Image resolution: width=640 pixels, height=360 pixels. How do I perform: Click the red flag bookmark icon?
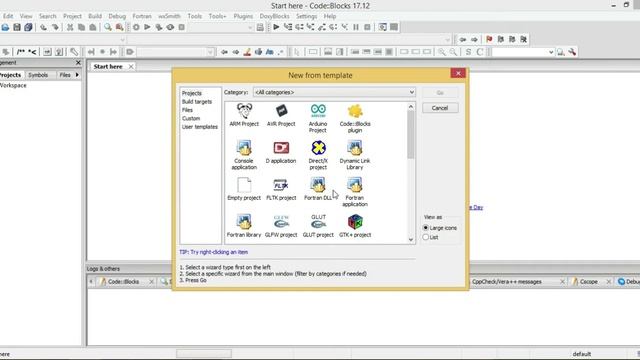pos(489,39)
